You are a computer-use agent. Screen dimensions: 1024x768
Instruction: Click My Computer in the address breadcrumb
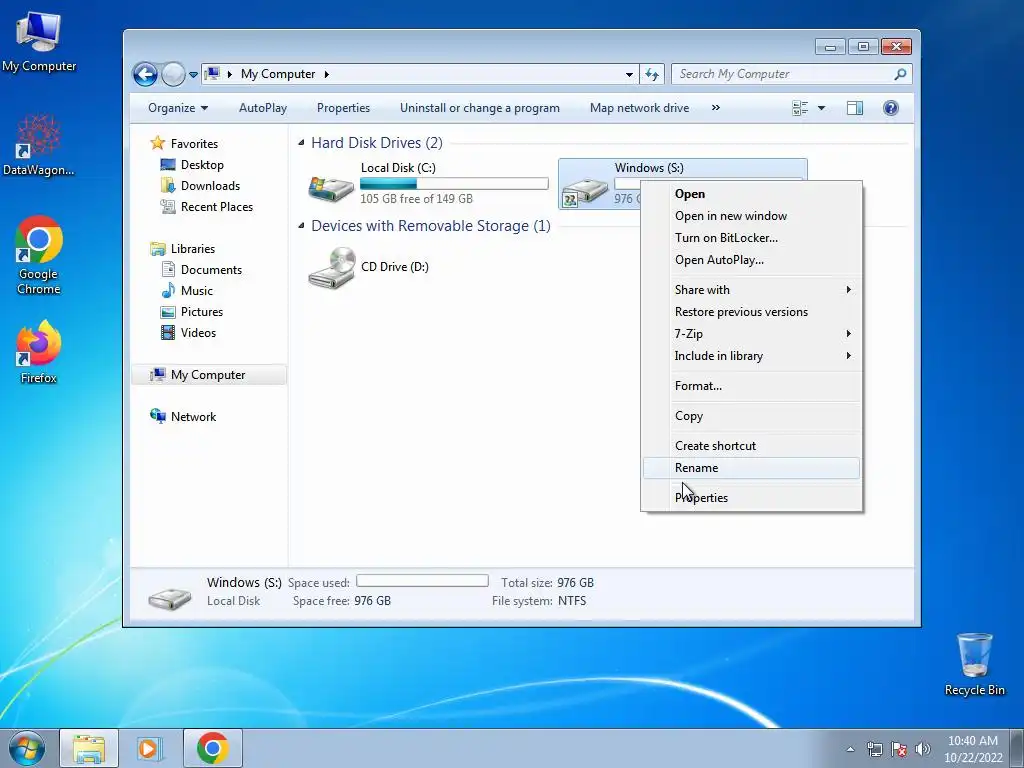click(278, 74)
